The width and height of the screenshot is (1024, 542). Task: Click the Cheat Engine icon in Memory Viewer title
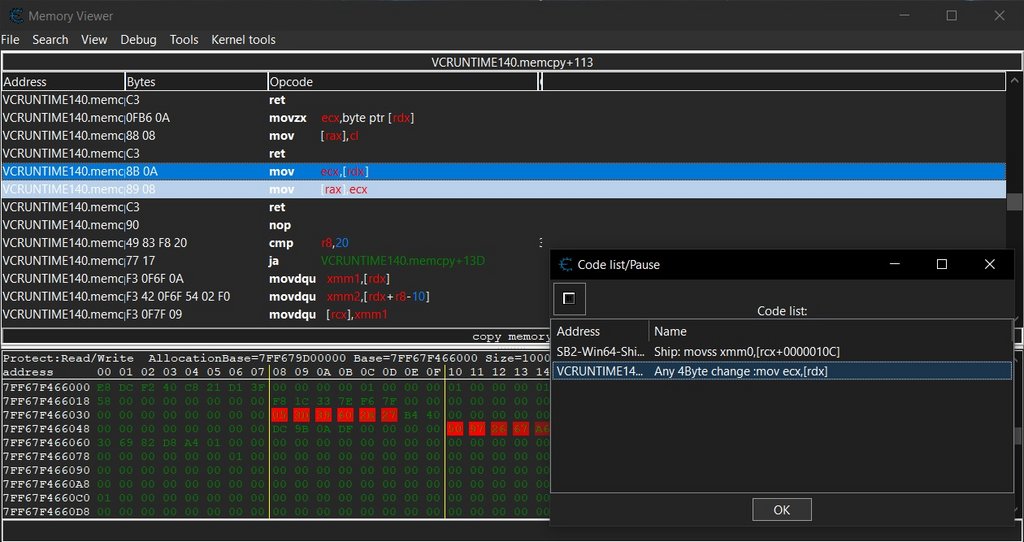coord(16,16)
